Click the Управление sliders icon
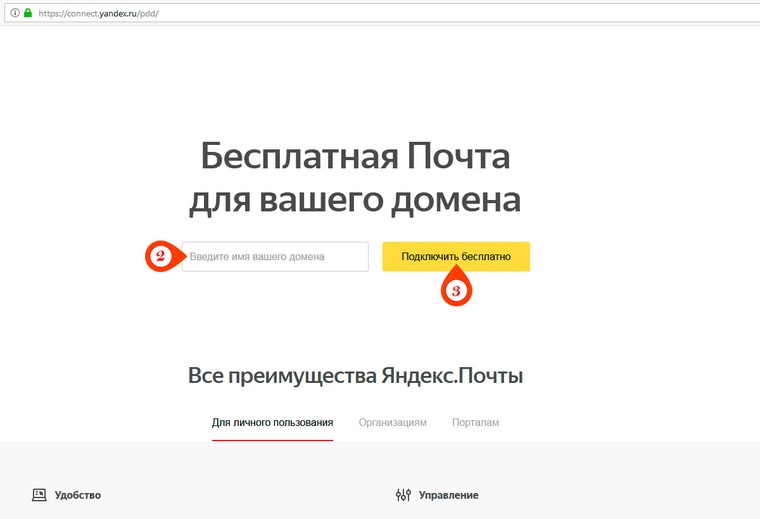The width and height of the screenshot is (760, 519). (x=403, y=495)
